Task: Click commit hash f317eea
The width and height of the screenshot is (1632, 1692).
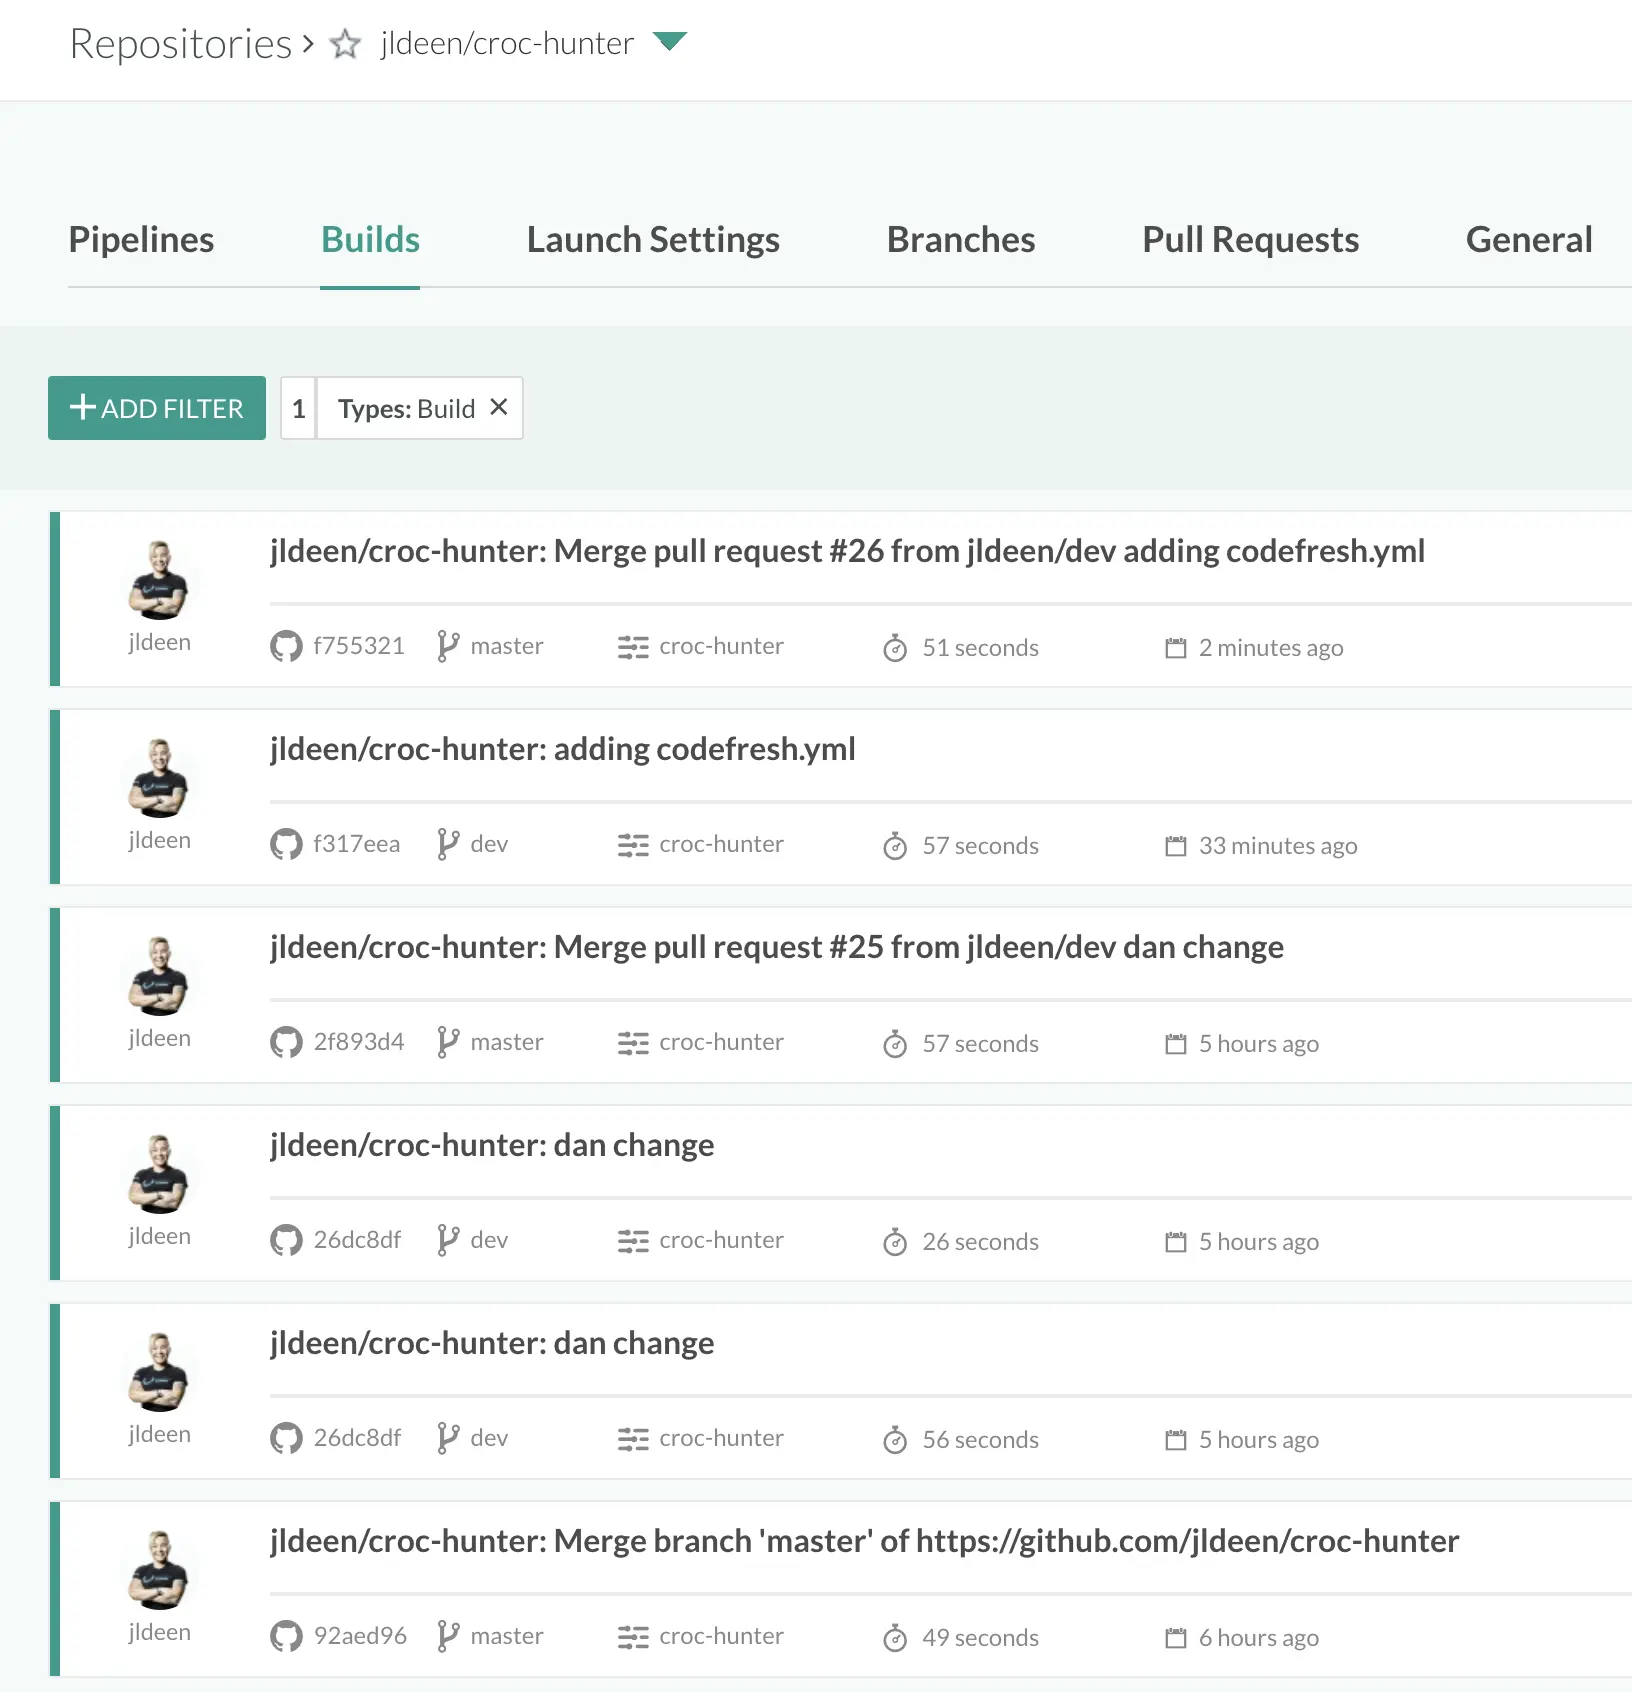Action: (x=357, y=844)
